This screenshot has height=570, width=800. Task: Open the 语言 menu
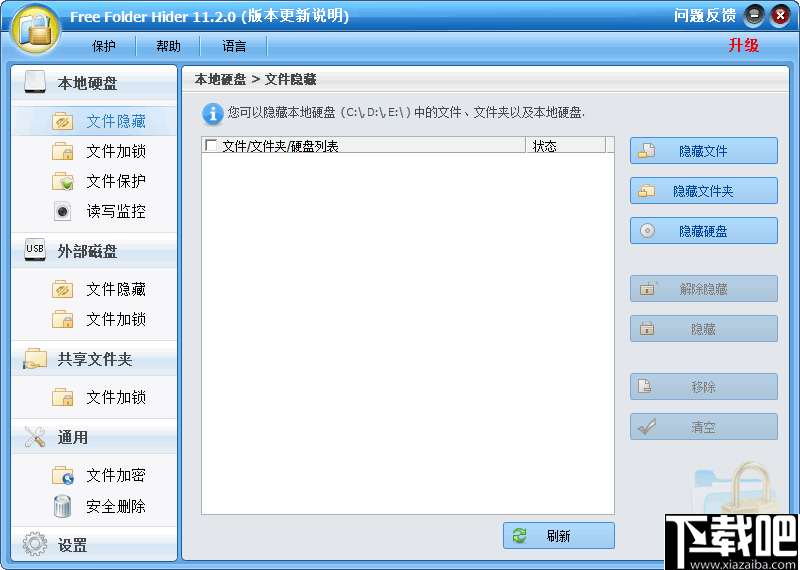(234, 46)
